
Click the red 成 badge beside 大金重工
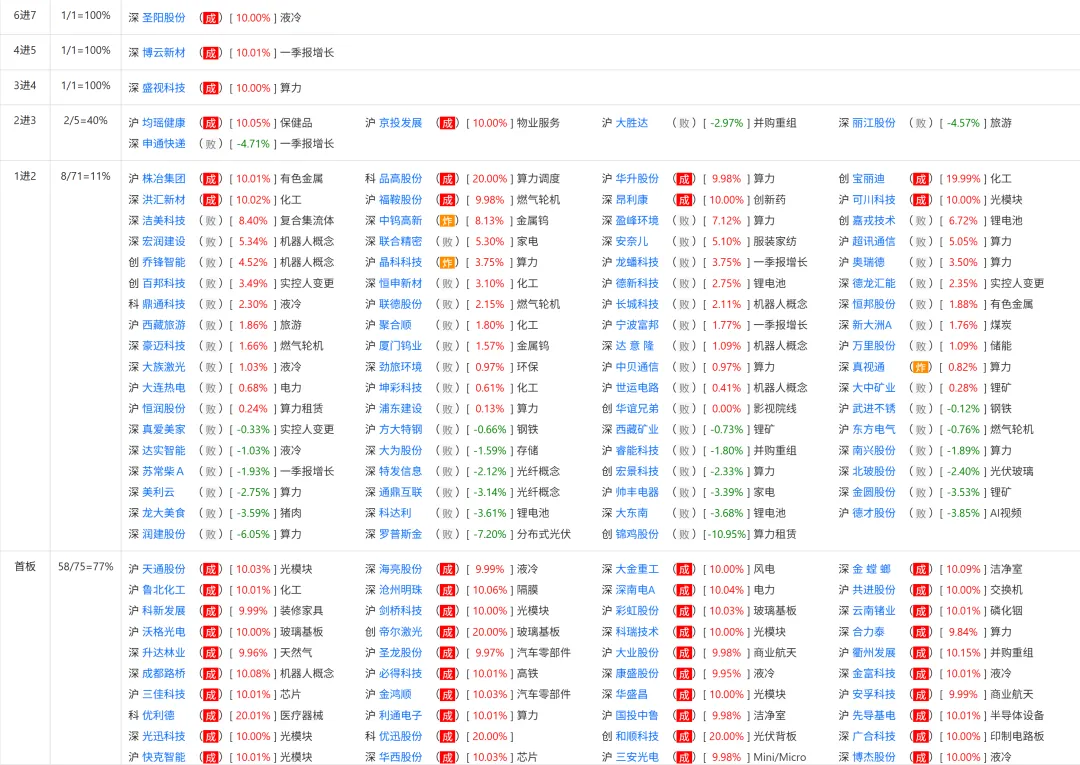coord(684,569)
